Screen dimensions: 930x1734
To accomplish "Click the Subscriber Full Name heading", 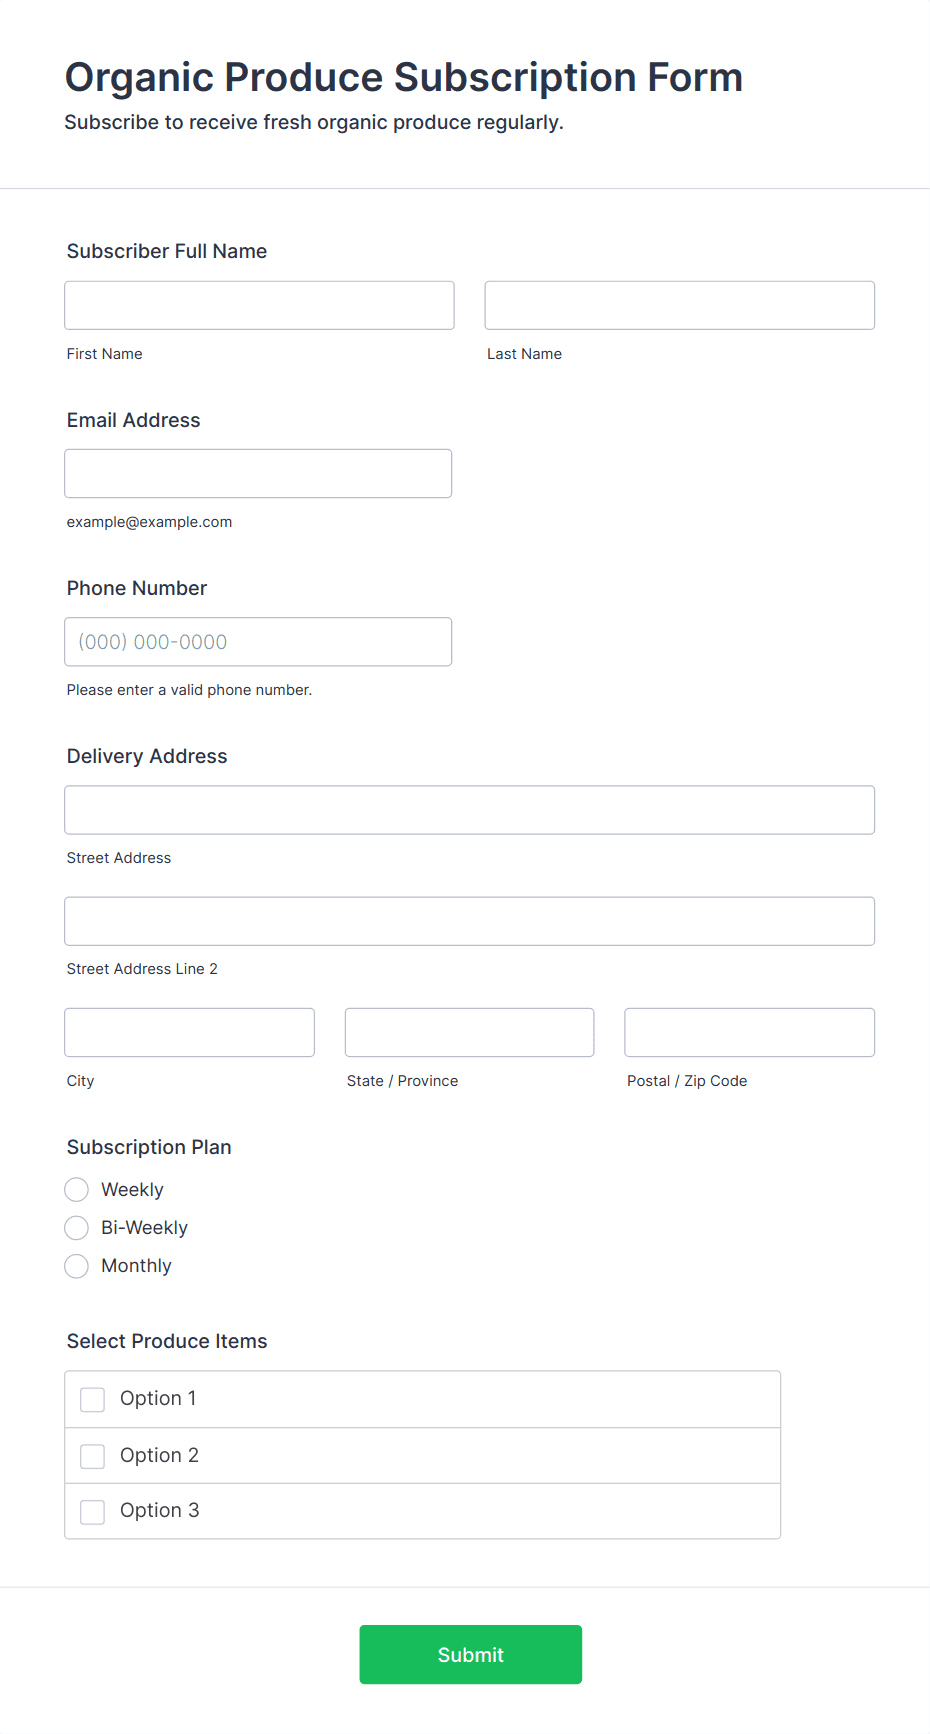I will (x=166, y=251).
